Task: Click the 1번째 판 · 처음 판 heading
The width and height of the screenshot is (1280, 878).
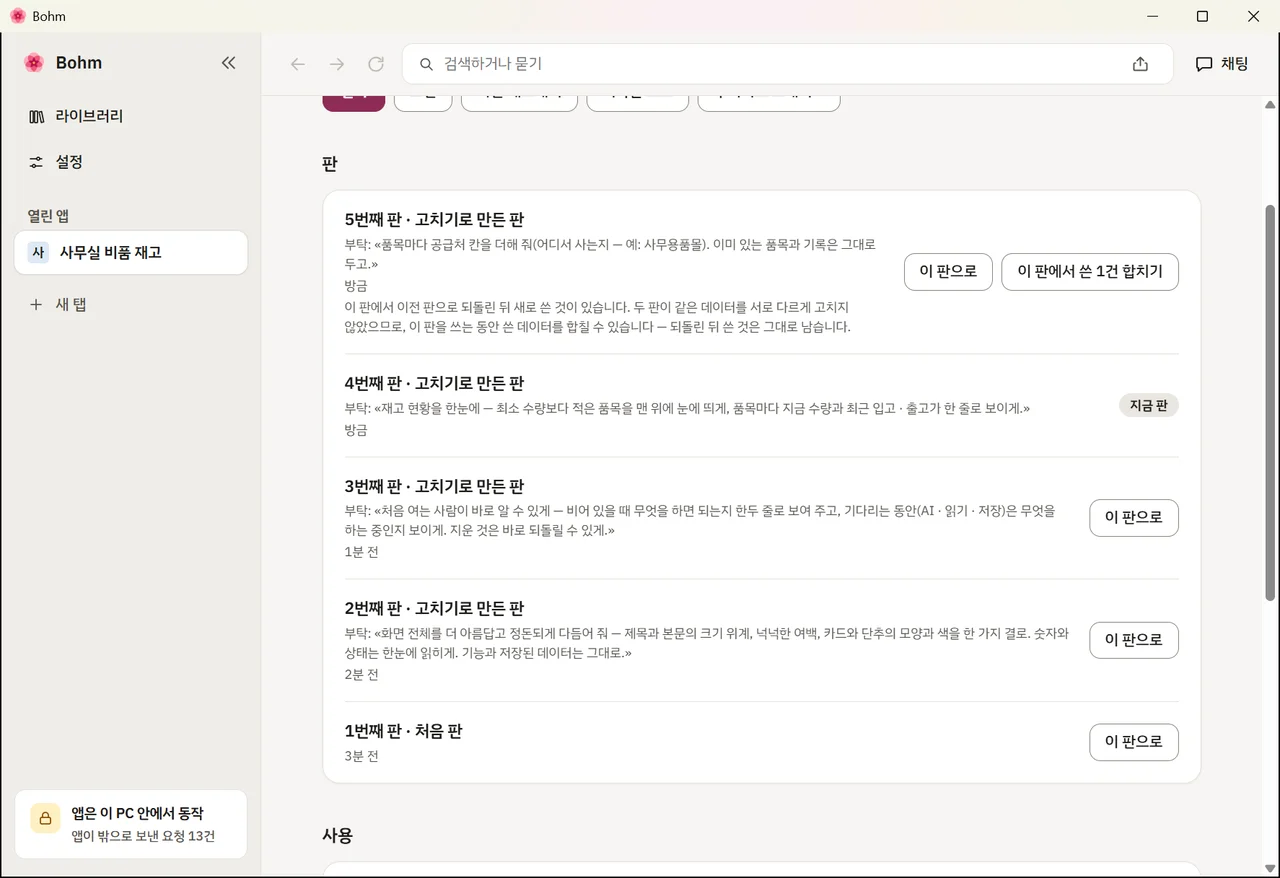Action: [x=403, y=732]
